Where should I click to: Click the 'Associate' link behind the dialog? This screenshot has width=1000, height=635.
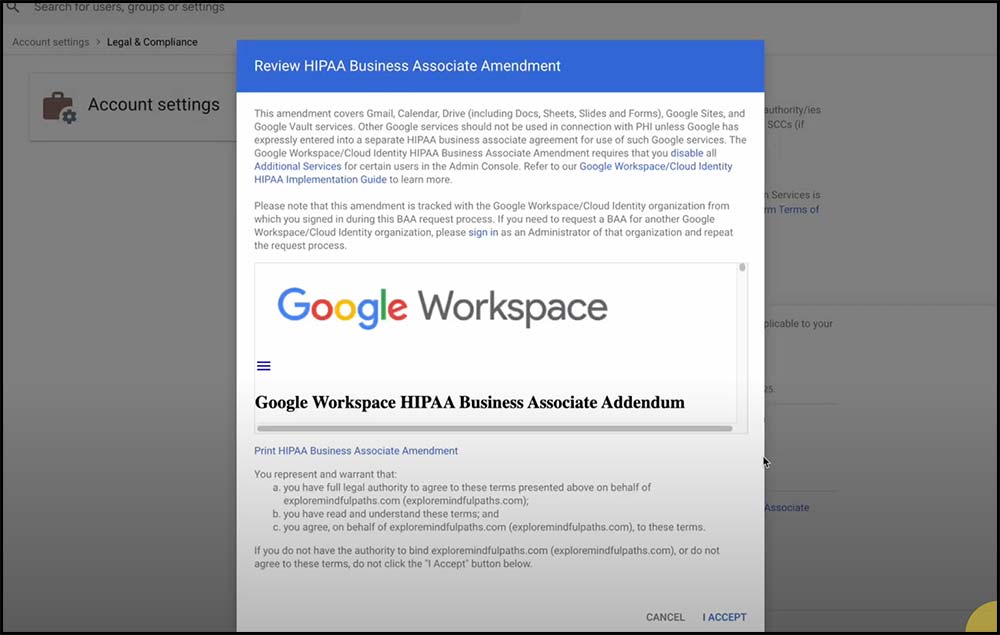point(787,507)
